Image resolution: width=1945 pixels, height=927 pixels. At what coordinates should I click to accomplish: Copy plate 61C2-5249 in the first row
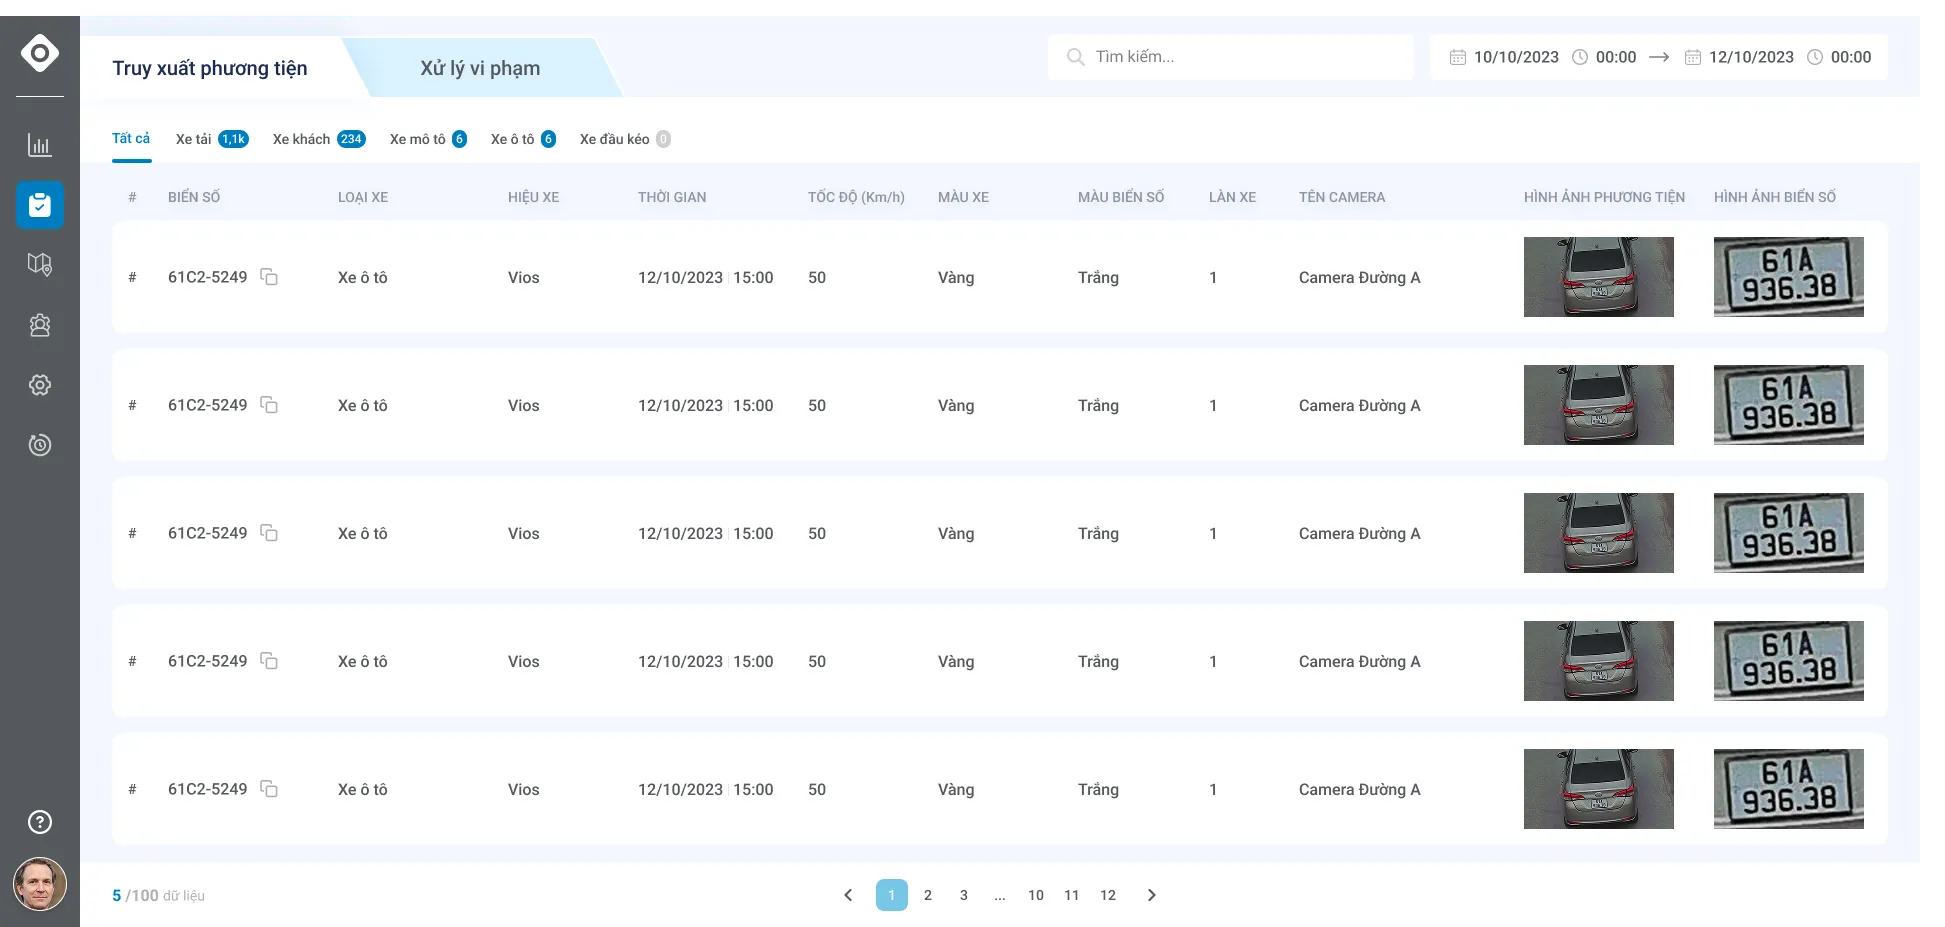(269, 277)
